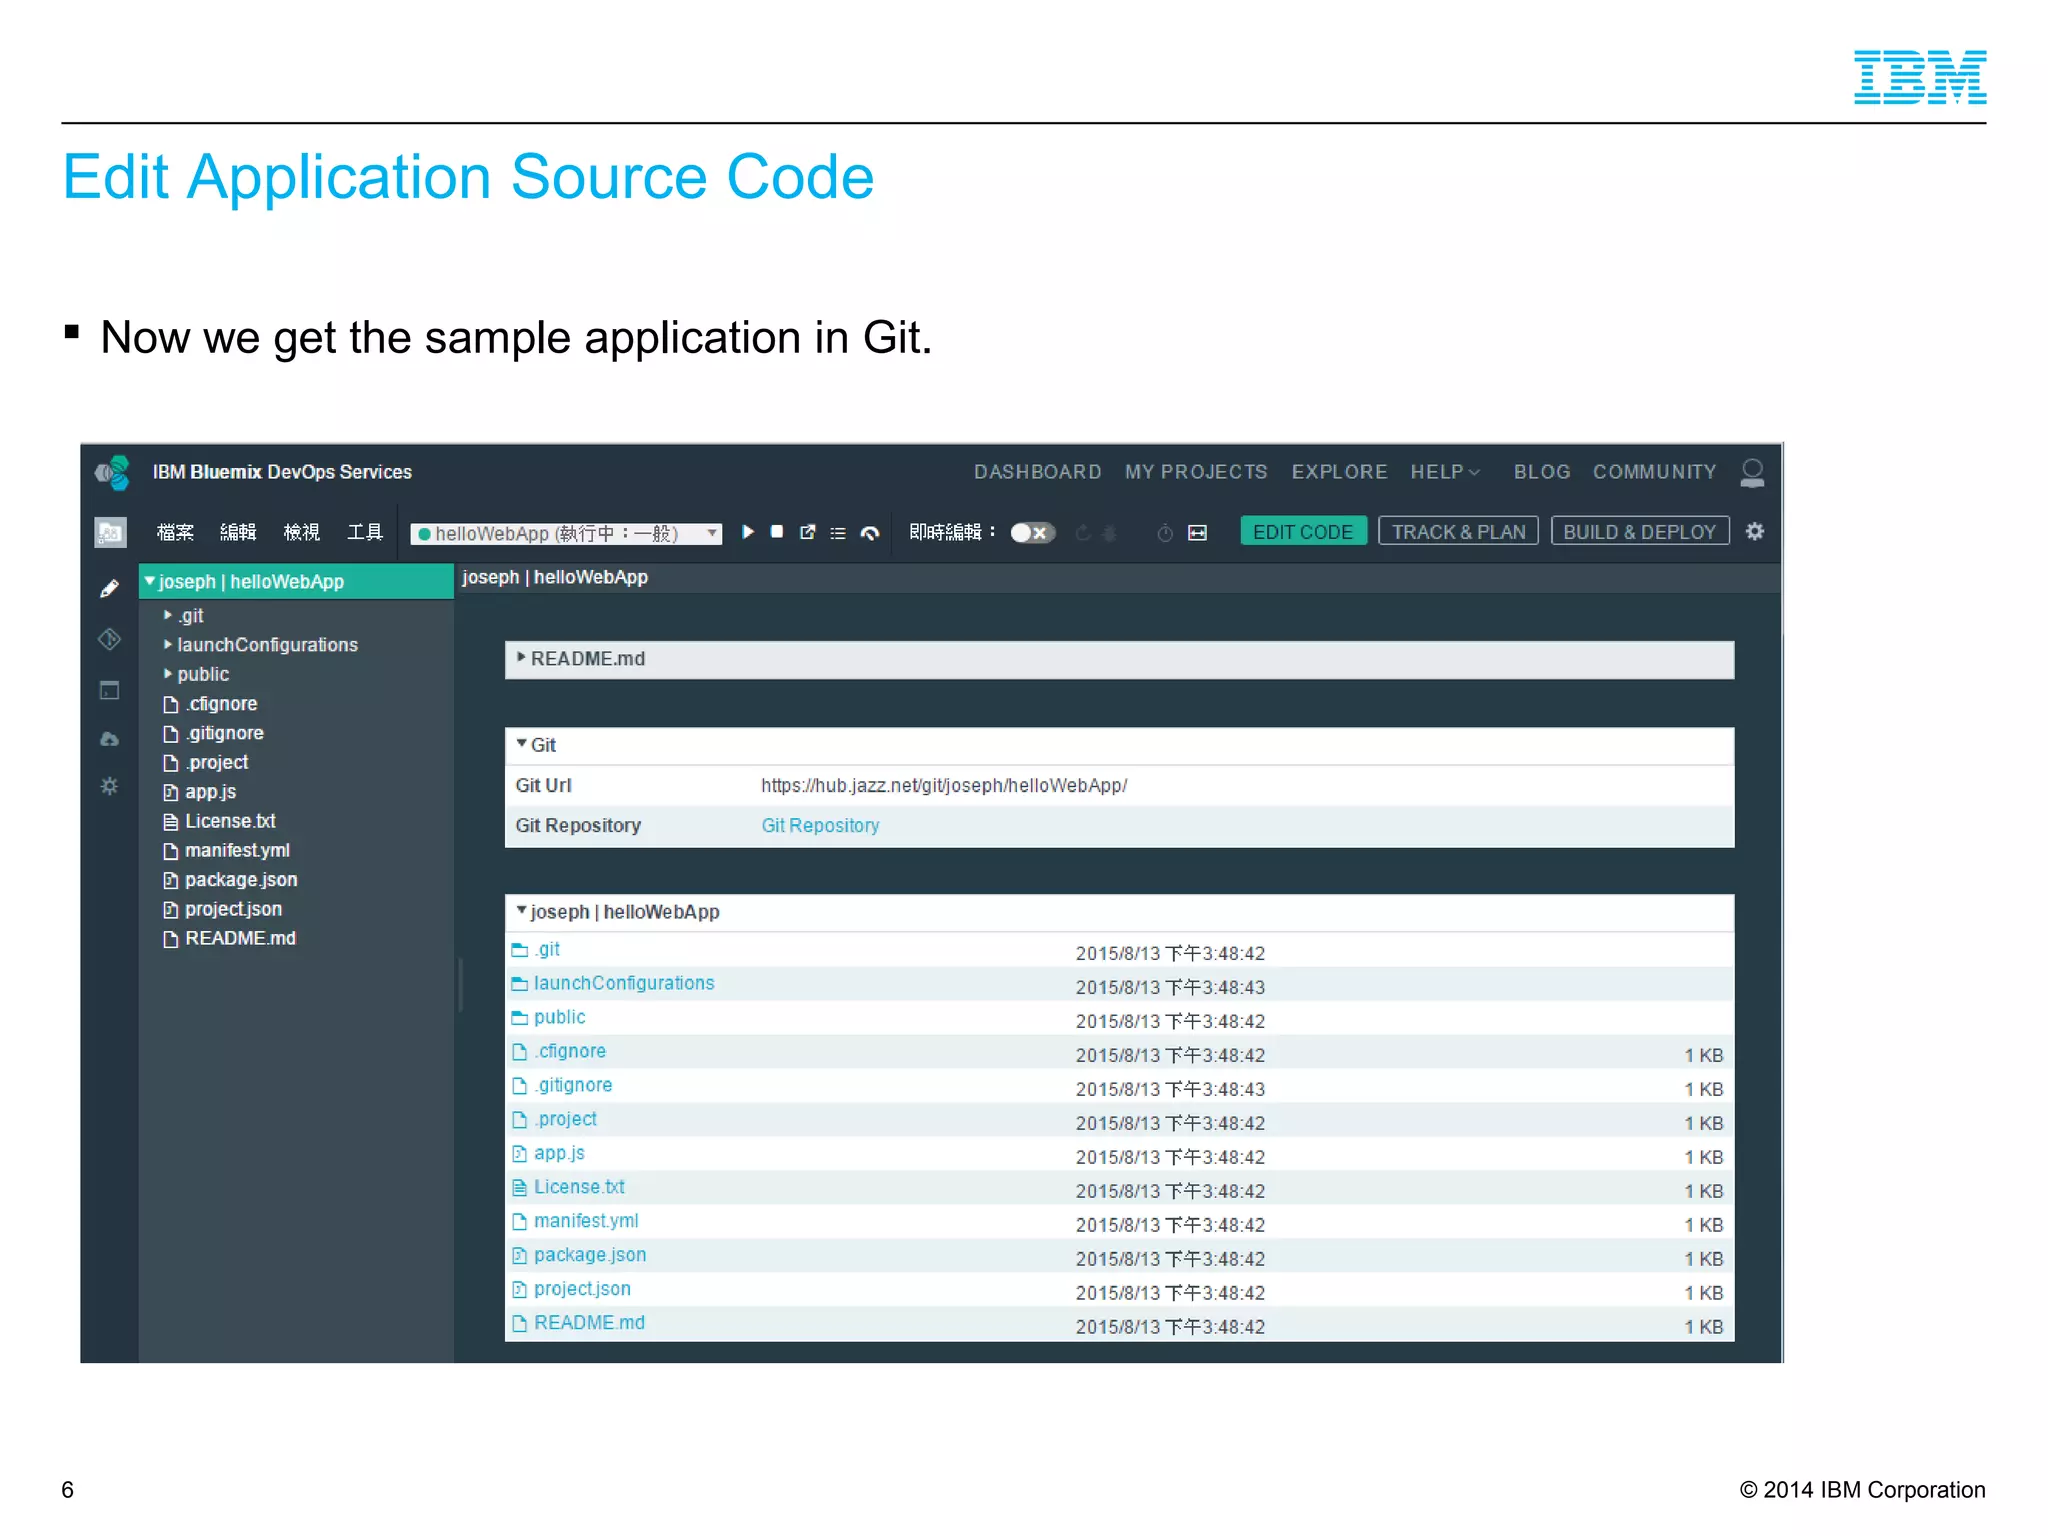Open the 檢視 menu
Screen dimensions: 2048x1536
pyautogui.click(x=301, y=532)
